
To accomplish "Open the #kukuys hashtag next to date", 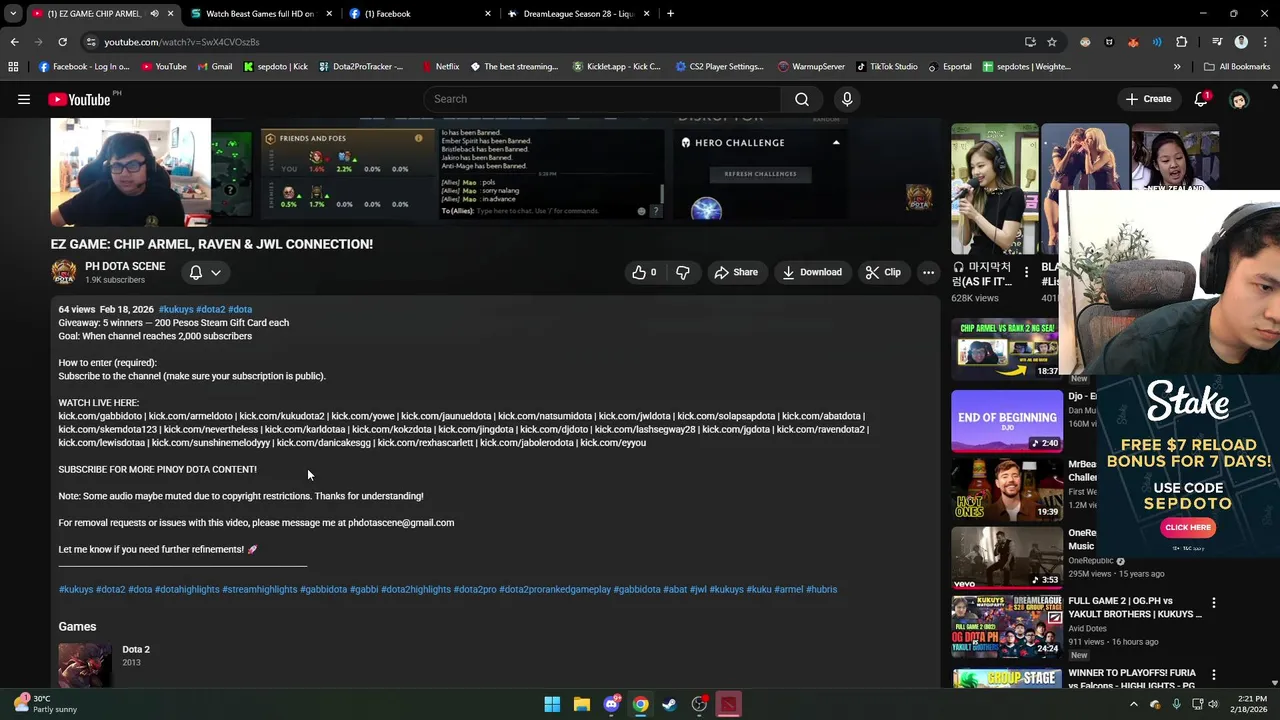I will (176, 309).
